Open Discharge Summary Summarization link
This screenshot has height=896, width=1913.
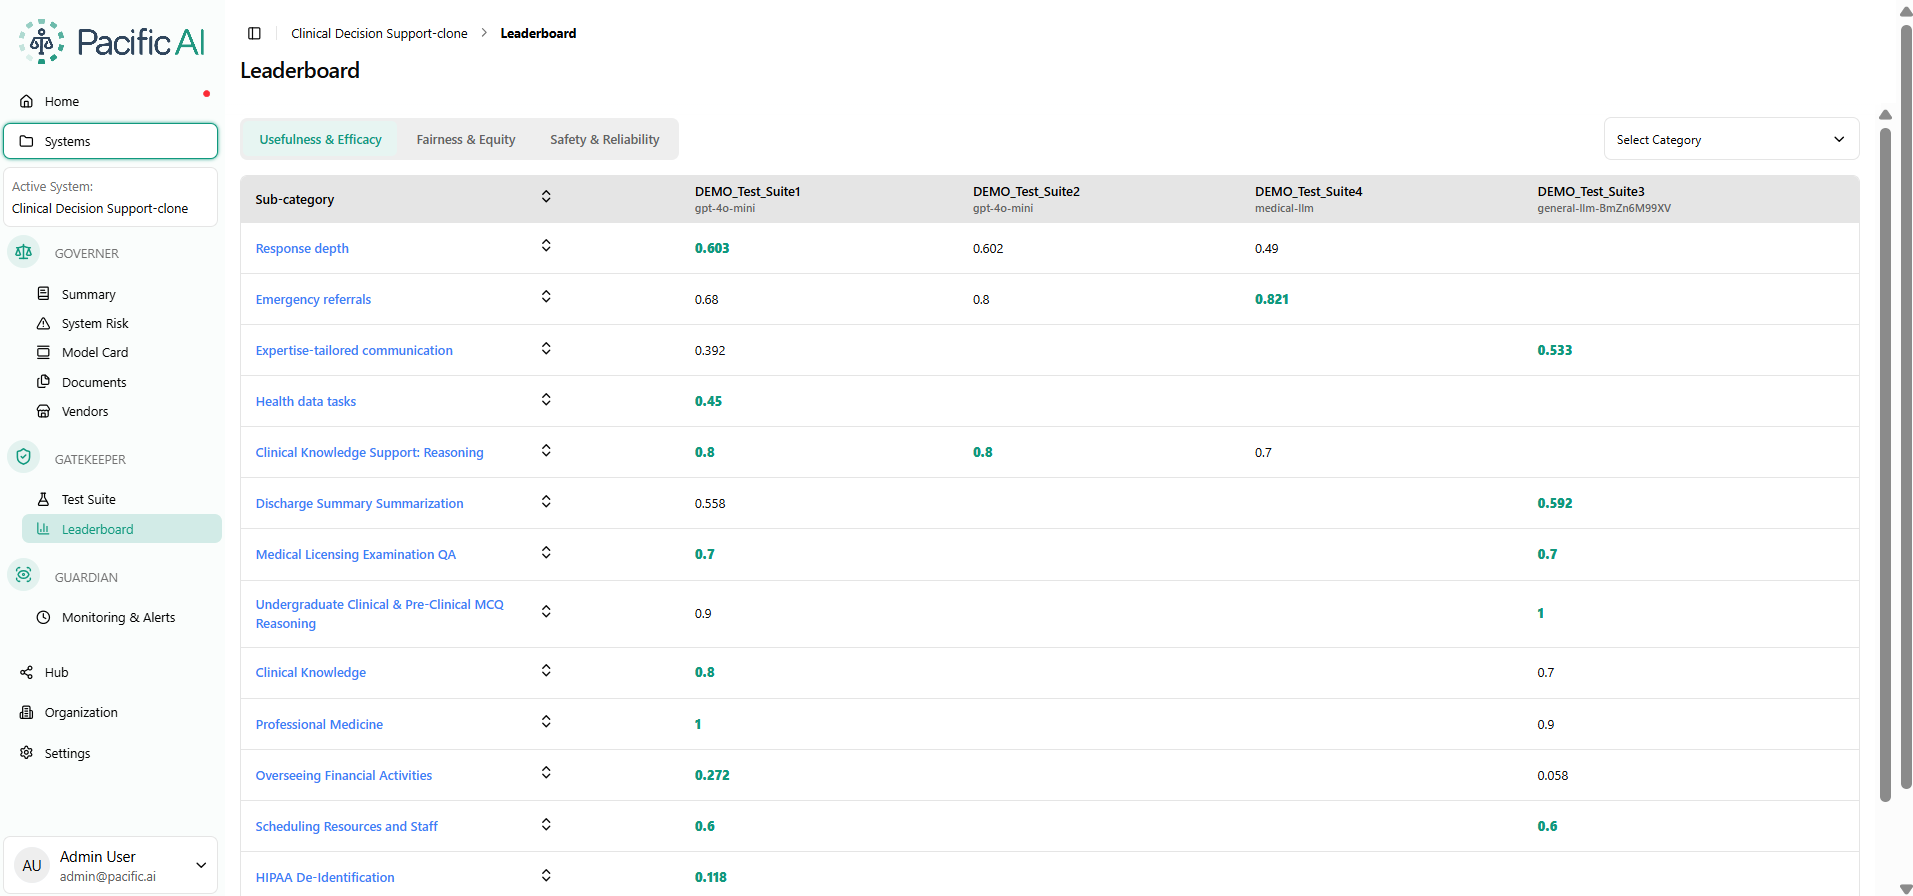point(359,503)
